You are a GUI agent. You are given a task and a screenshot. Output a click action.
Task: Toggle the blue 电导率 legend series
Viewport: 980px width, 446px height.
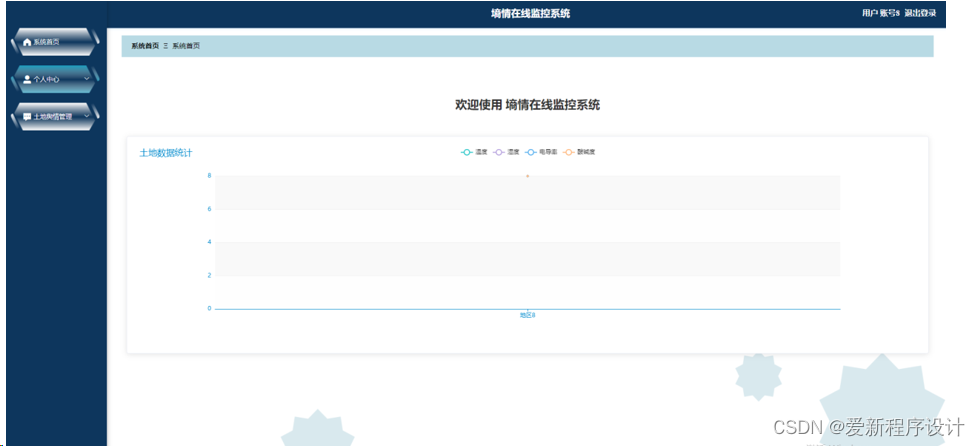coord(541,152)
